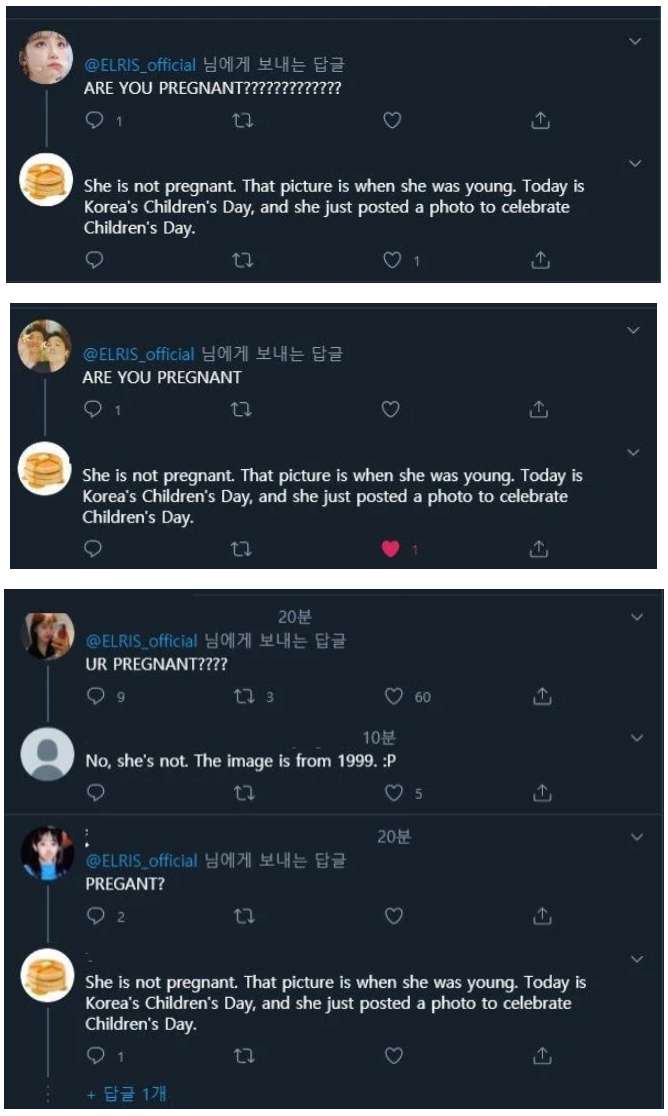Share the "PREGANT?" tweet

(x=541, y=916)
